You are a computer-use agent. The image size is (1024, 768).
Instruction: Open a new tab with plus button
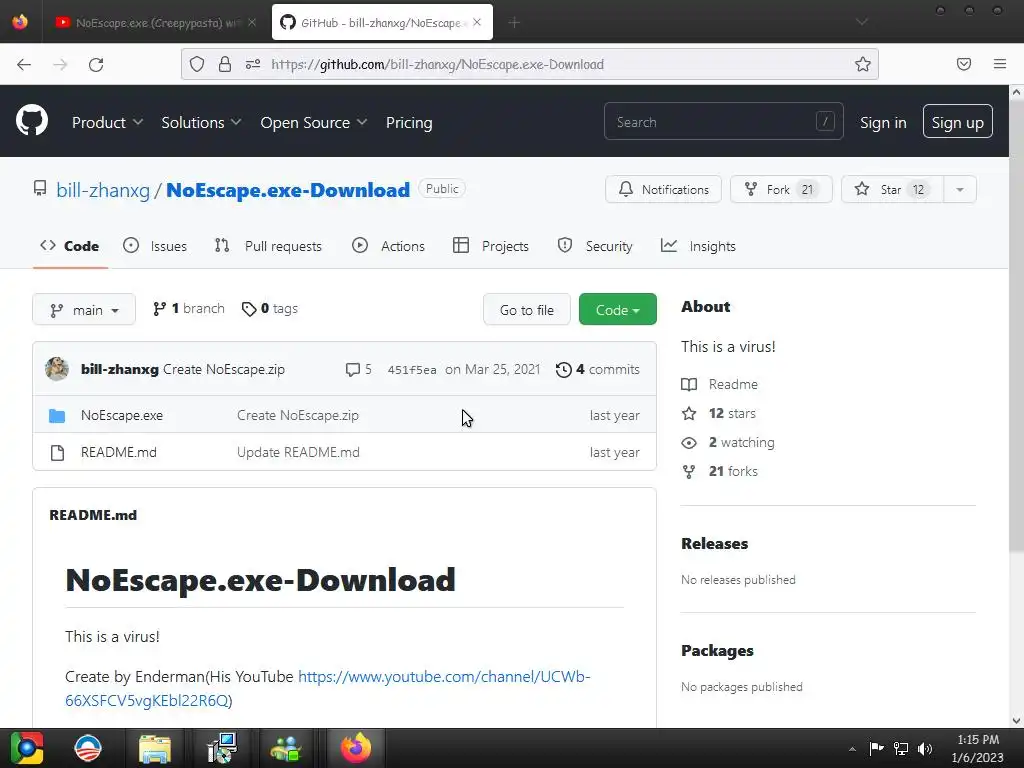[x=514, y=22]
